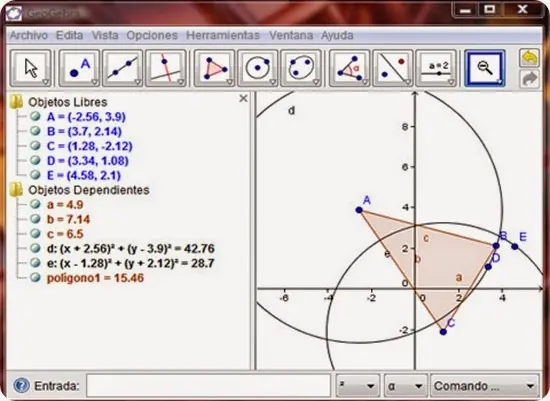The height and width of the screenshot is (401, 550).
Task: Click the Undo arrow icon
Action: (x=529, y=59)
